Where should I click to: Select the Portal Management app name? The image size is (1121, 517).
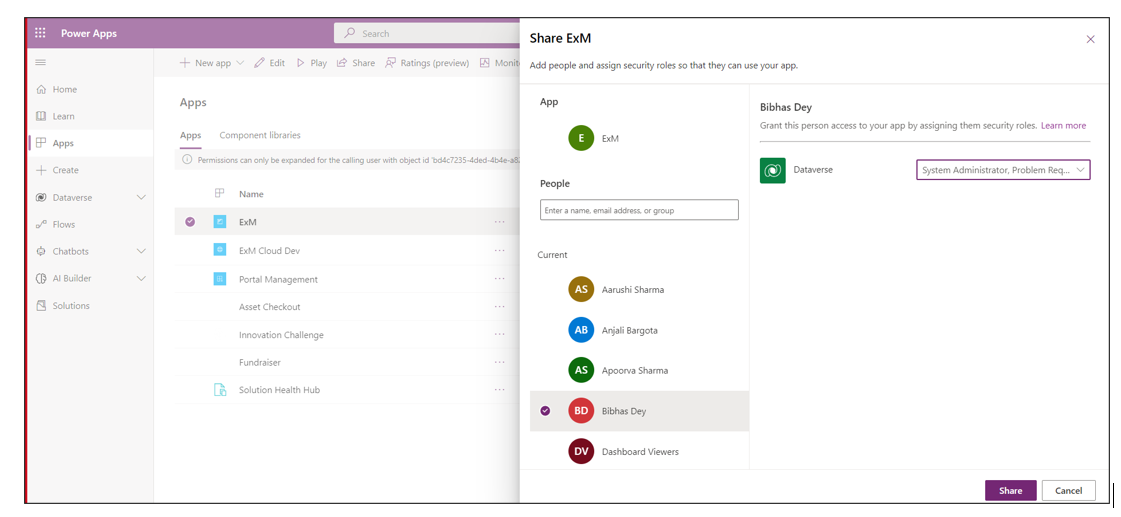pos(278,280)
